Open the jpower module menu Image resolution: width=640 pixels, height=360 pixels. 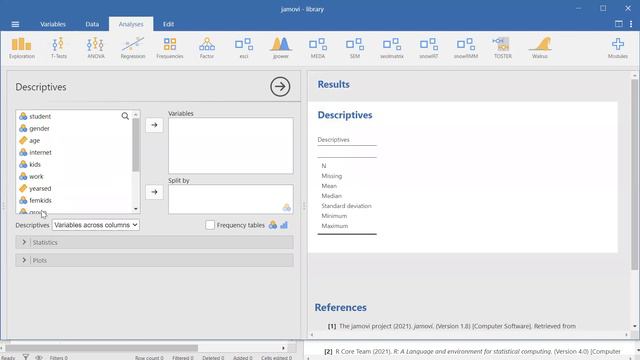click(x=281, y=48)
